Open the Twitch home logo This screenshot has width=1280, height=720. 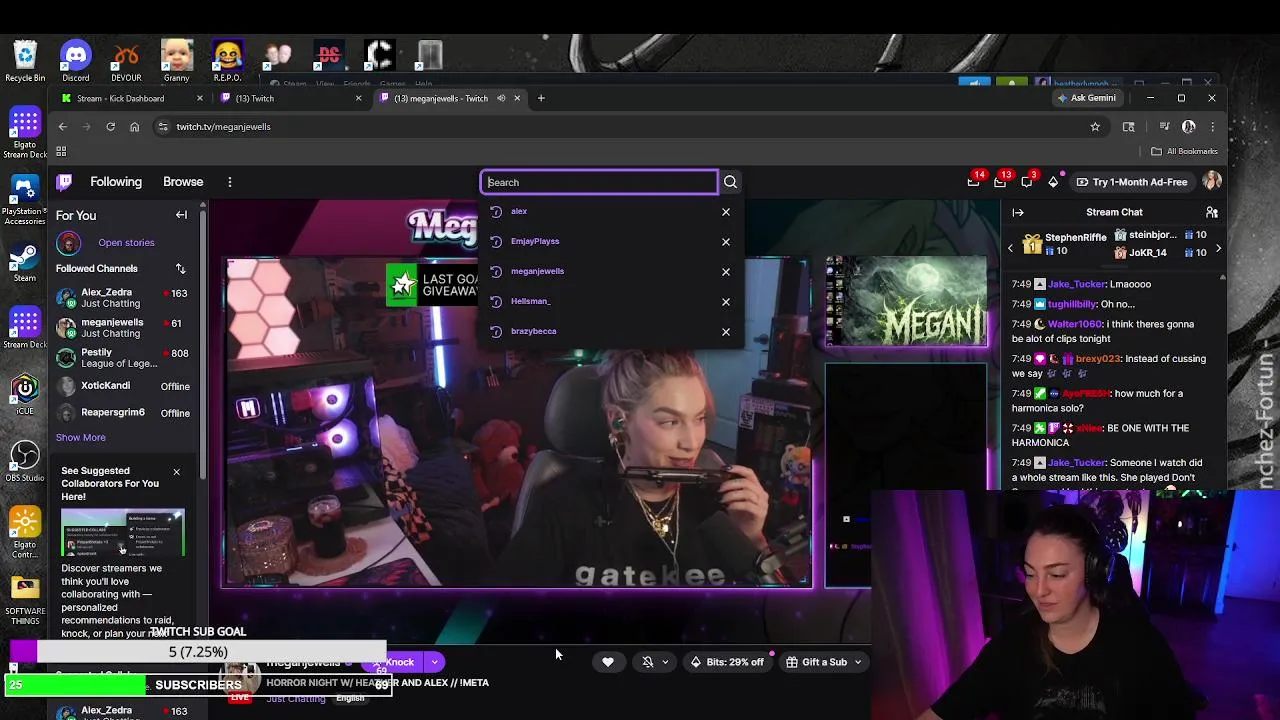tap(64, 182)
